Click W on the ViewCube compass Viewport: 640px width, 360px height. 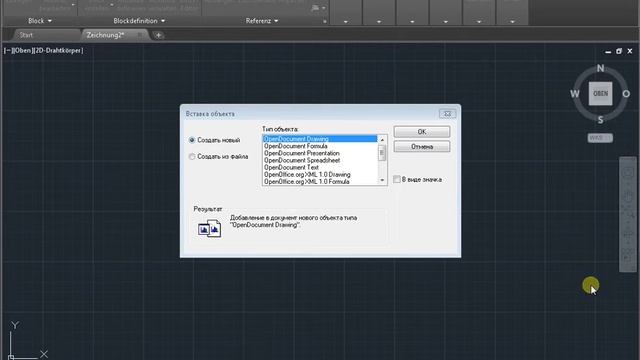(575, 94)
